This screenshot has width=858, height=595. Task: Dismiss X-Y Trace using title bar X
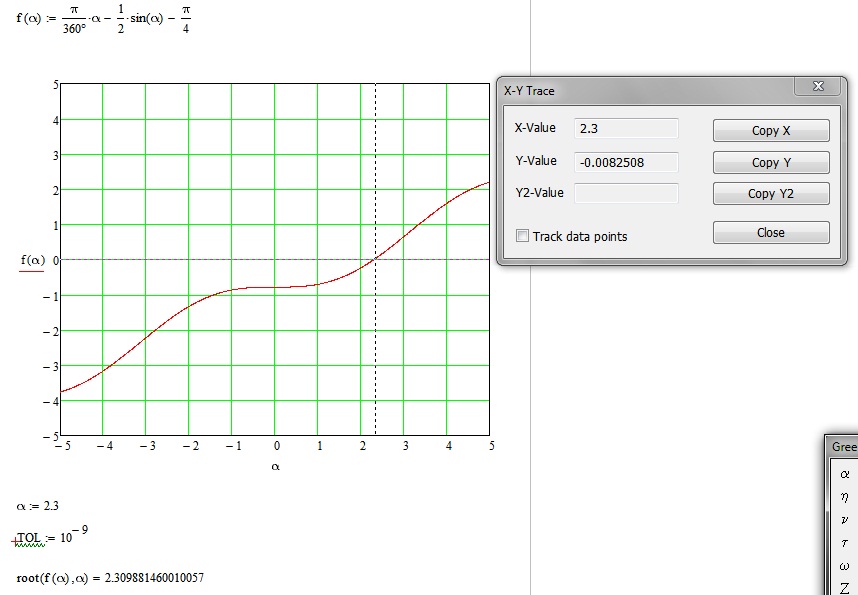818,87
